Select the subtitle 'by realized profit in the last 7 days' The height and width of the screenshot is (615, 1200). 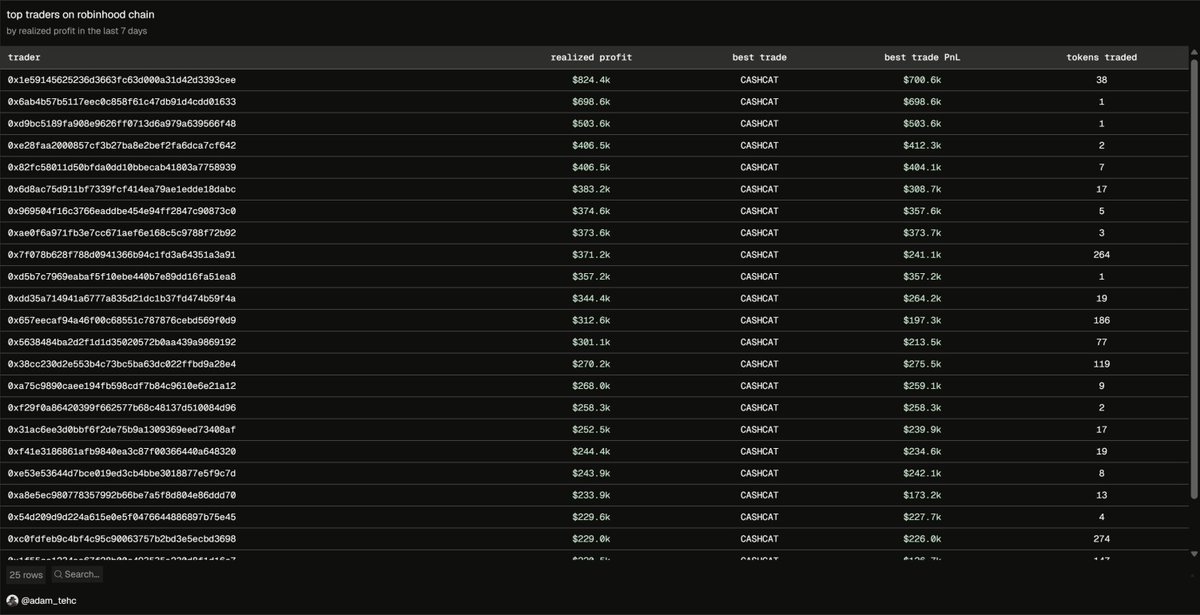77,31
